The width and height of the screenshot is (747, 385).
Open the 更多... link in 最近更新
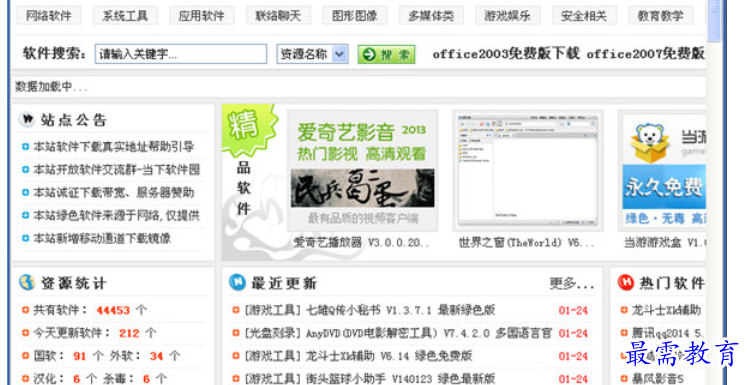(x=572, y=284)
